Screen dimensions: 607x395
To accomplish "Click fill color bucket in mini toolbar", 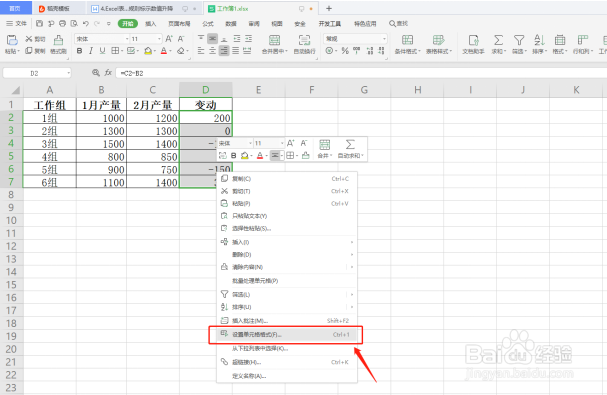I will pyautogui.click(x=244, y=156).
